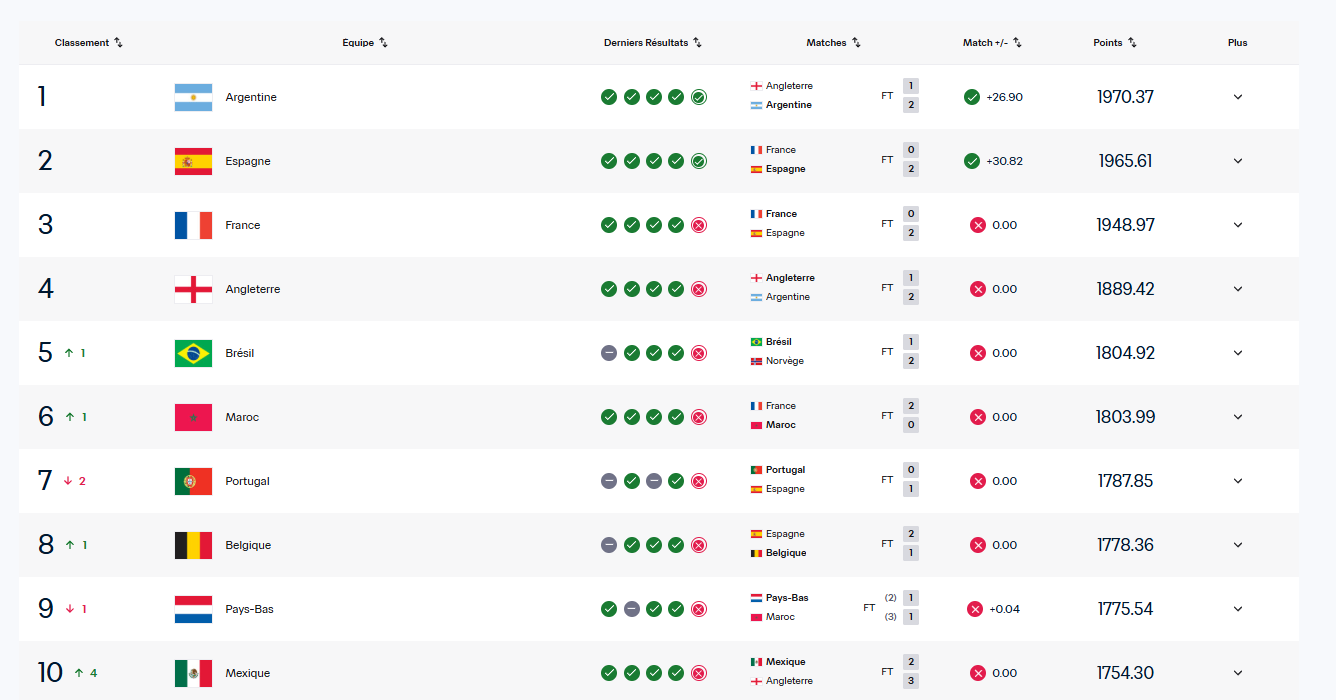Click the Matches column header
Screen dimensions: 1336x700
[x=826, y=43]
